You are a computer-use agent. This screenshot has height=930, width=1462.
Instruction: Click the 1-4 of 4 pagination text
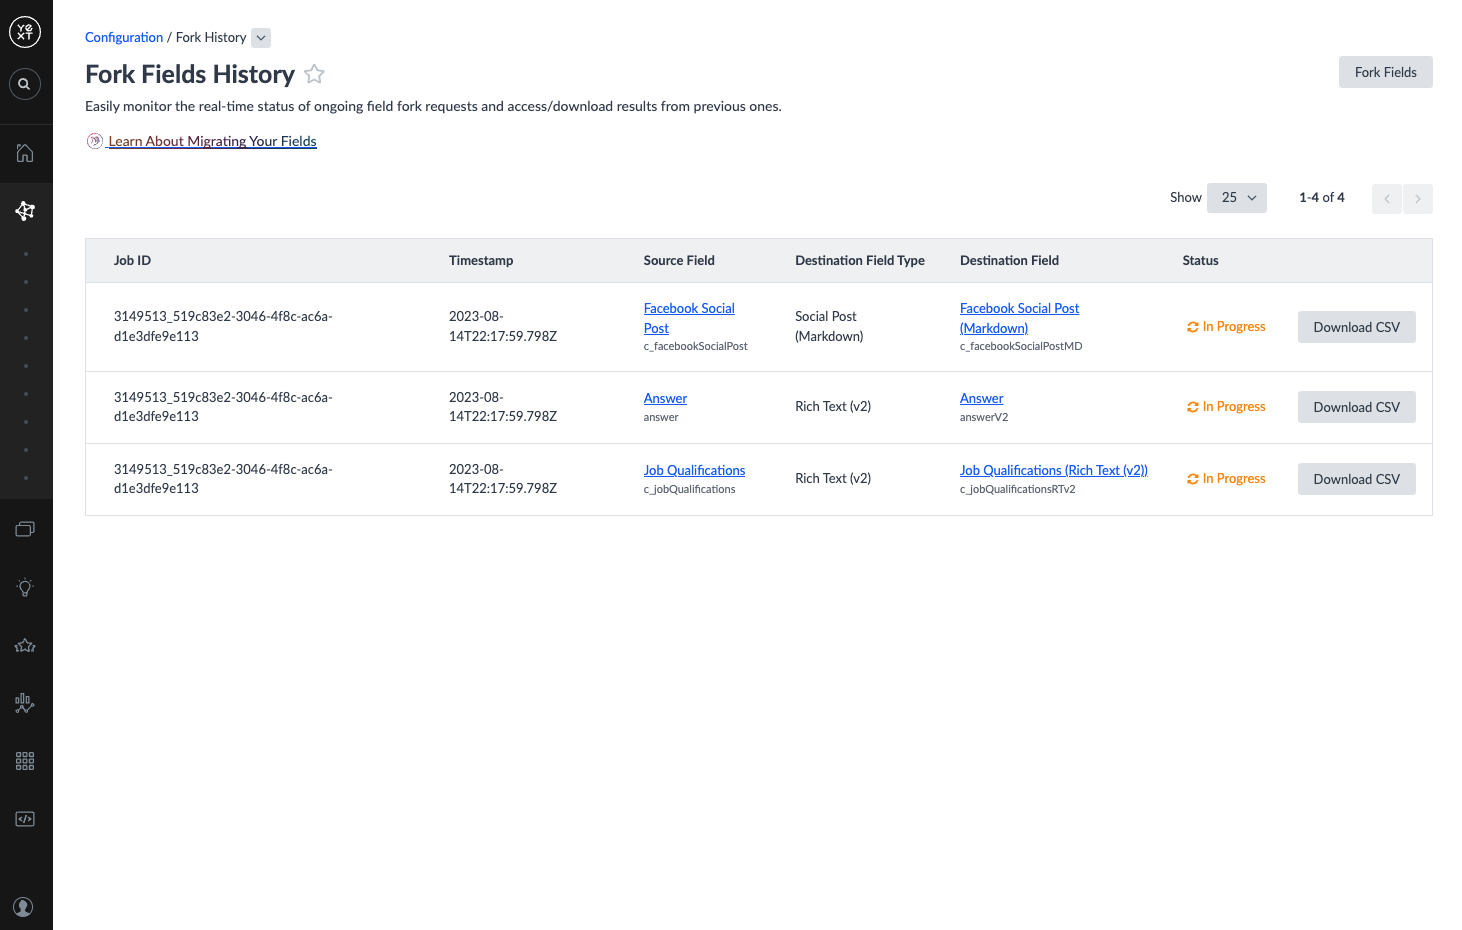[x=1321, y=198]
